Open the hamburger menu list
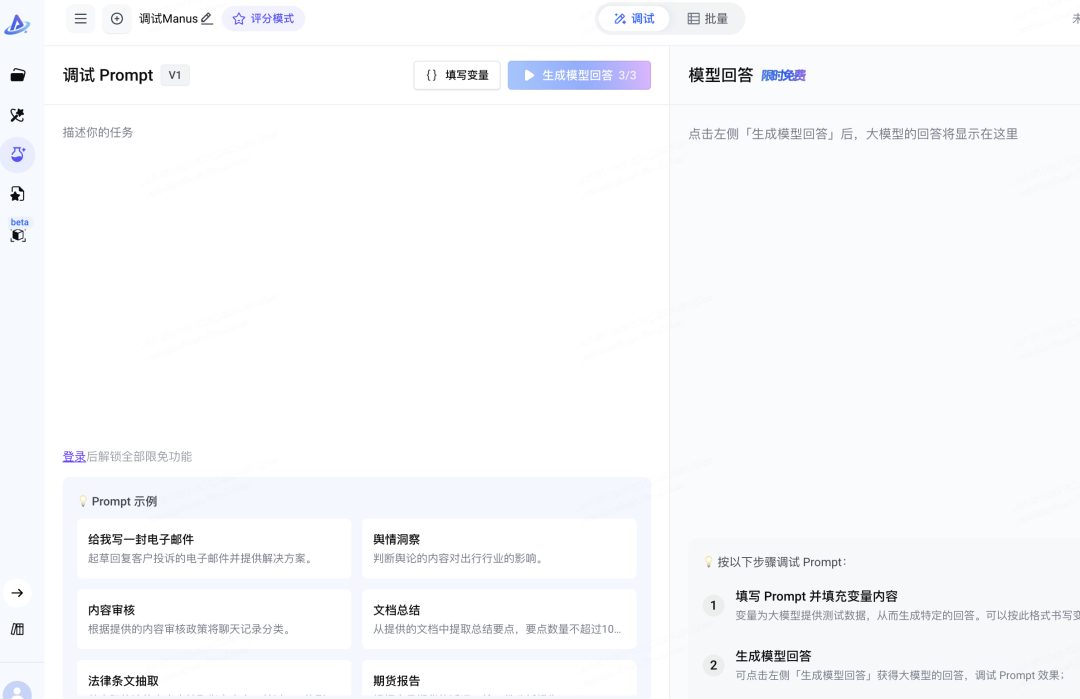The image size is (1080, 699). (x=81, y=19)
